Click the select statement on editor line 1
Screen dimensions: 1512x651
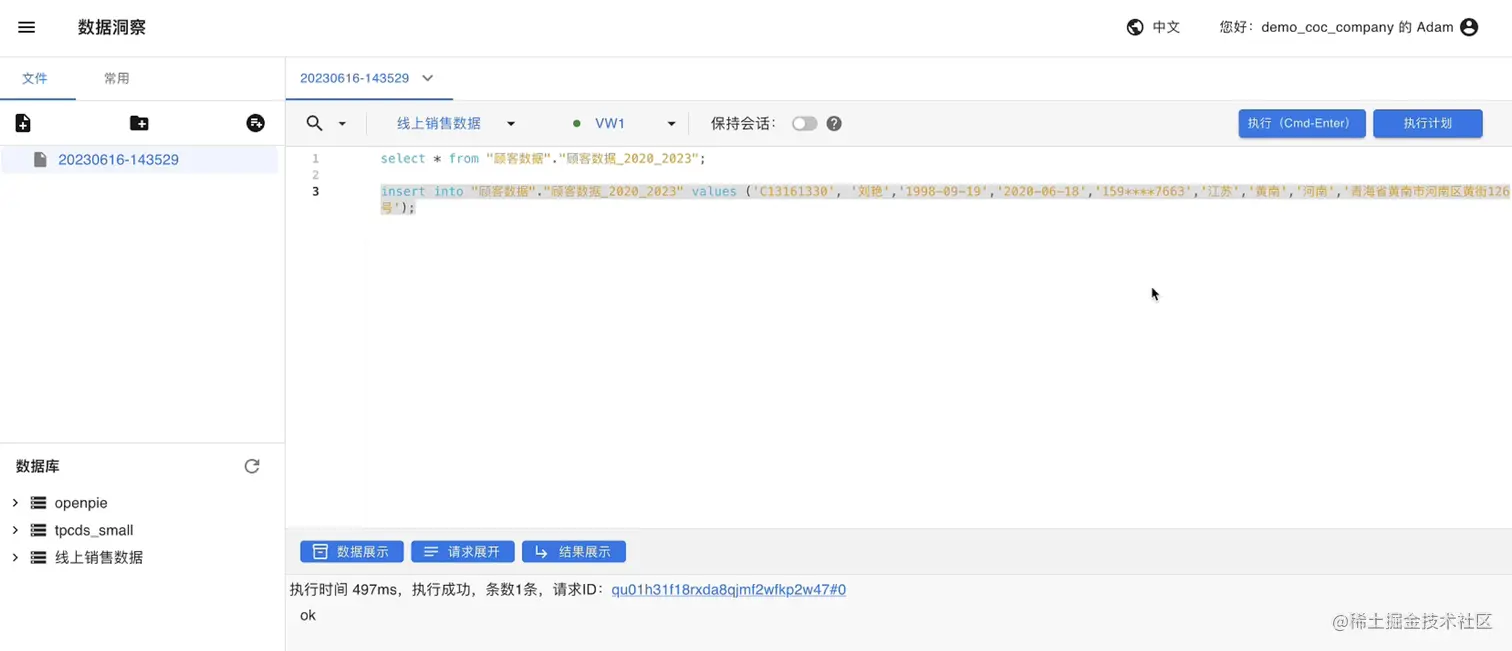(x=543, y=159)
